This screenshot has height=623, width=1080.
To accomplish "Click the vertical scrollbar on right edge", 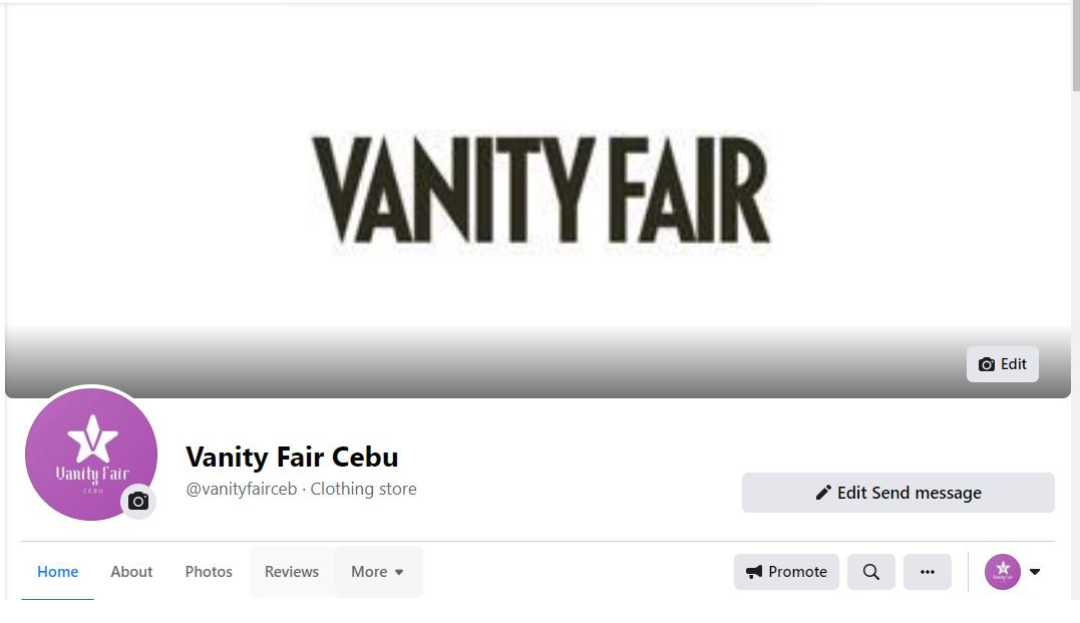I will click(1076, 48).
